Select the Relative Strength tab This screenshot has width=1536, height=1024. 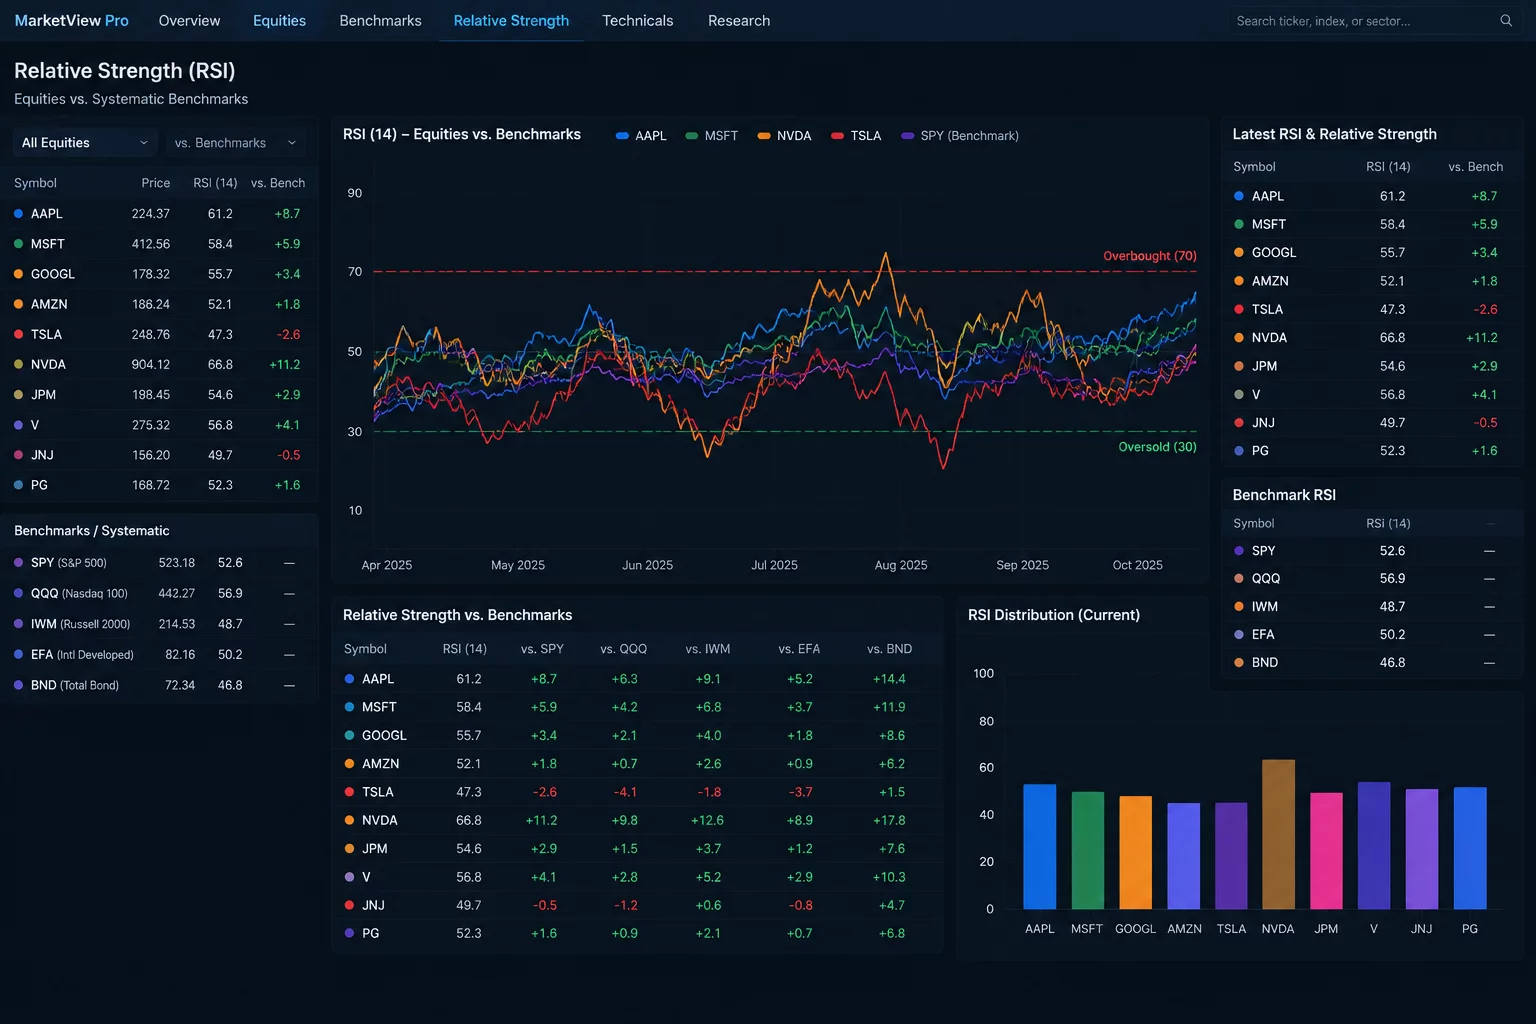pyautogui.click(x=511, y=20)
